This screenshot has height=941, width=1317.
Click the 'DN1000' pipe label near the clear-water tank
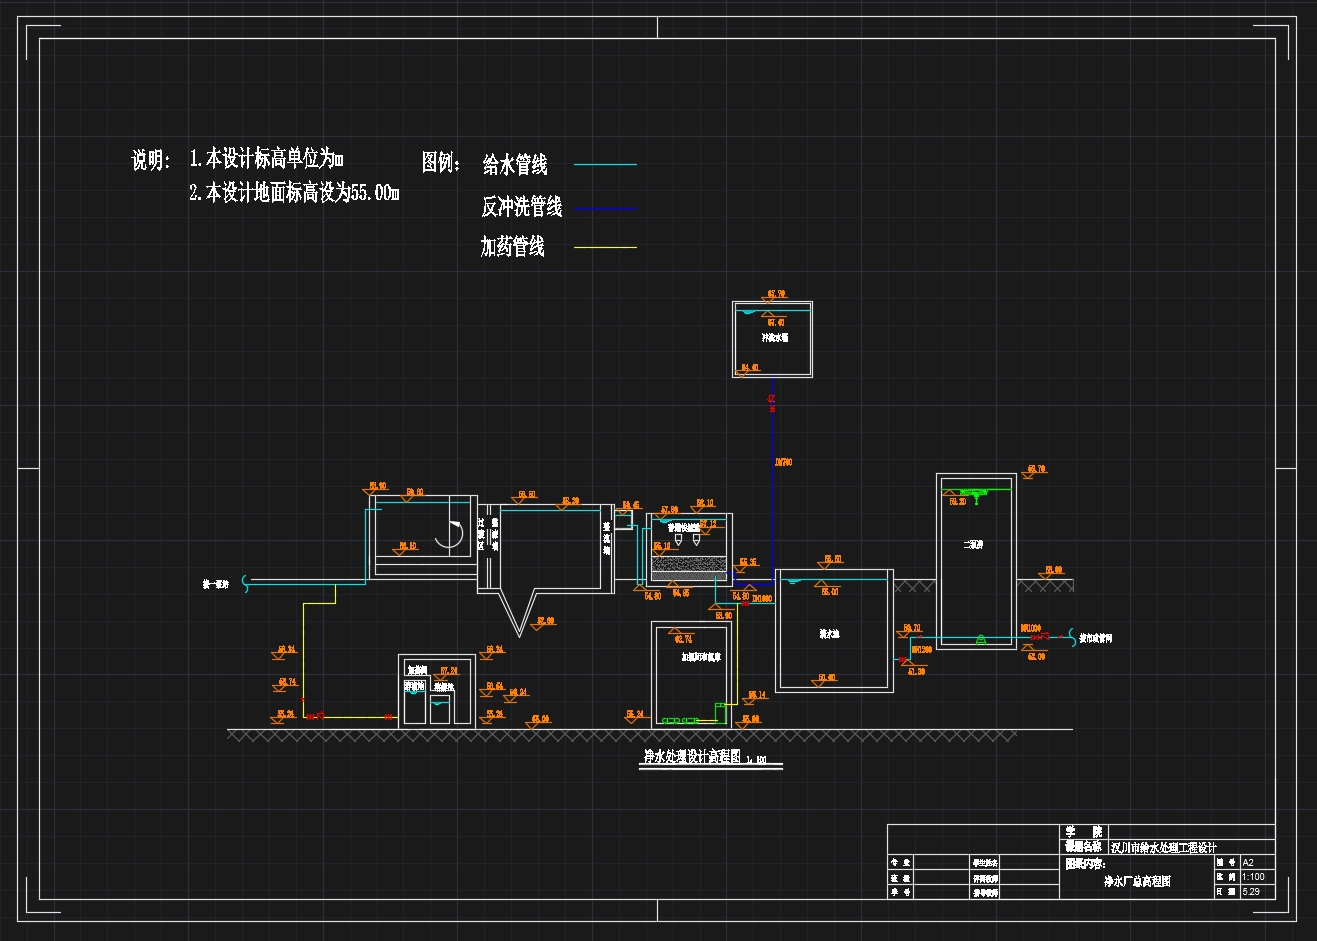(x=762, y=598)
